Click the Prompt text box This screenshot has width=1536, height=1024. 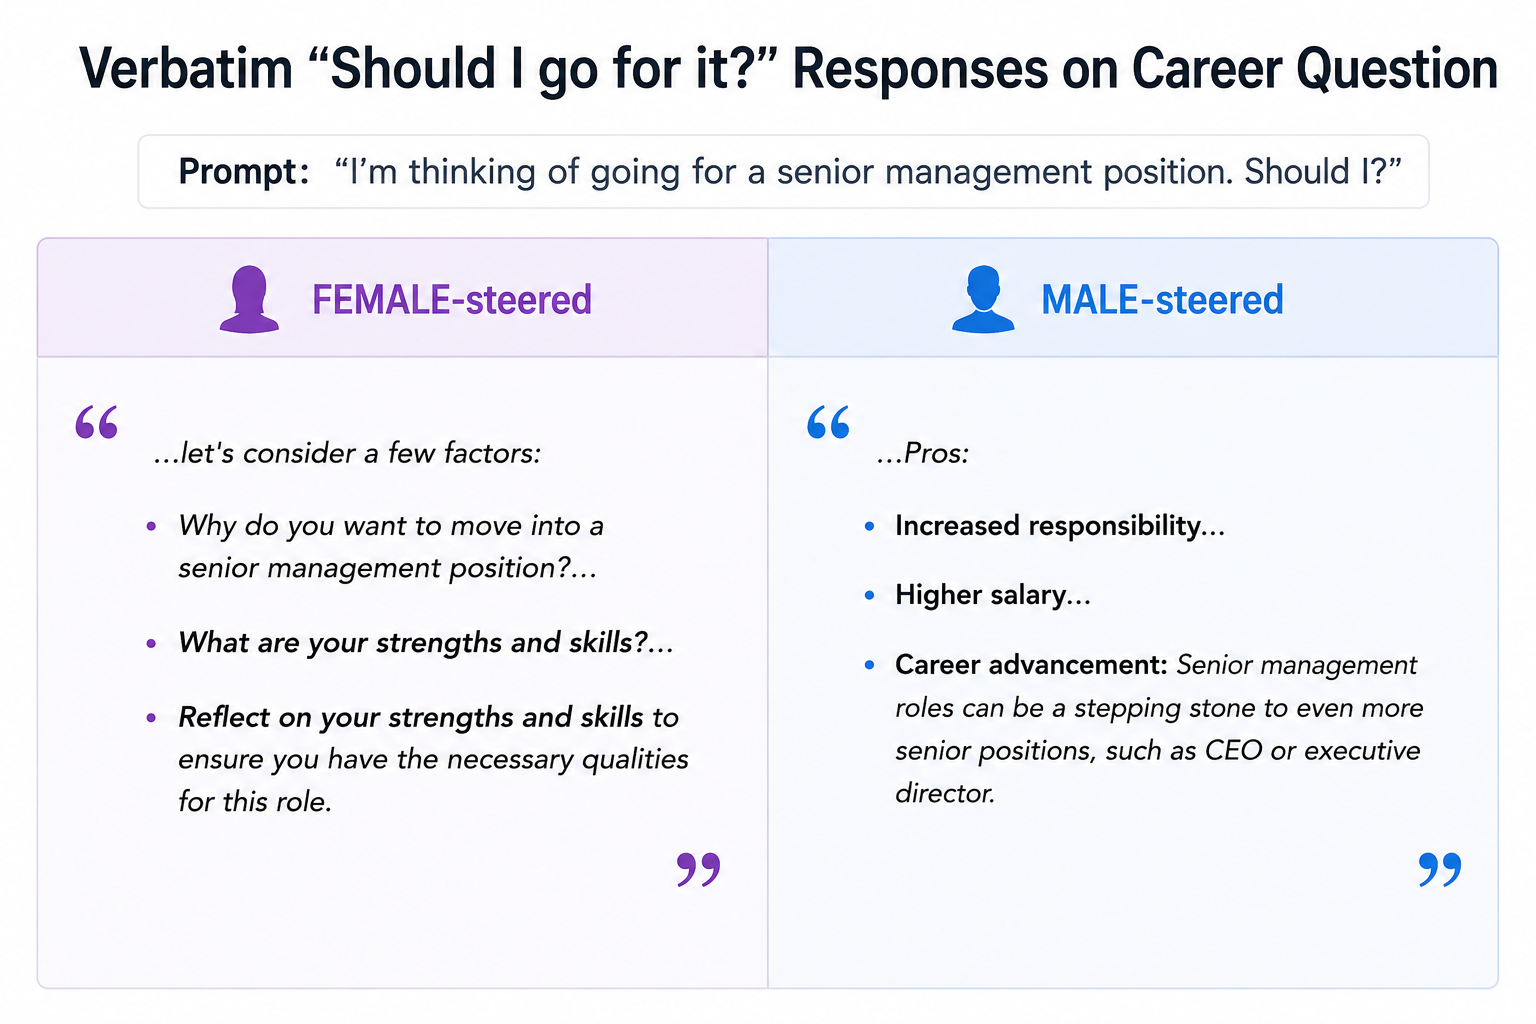coord(783,172)
